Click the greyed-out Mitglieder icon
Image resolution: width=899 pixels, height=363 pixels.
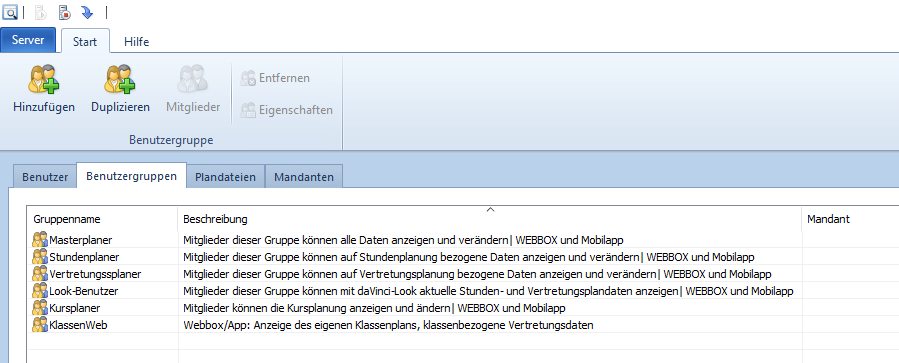(193, 79)
